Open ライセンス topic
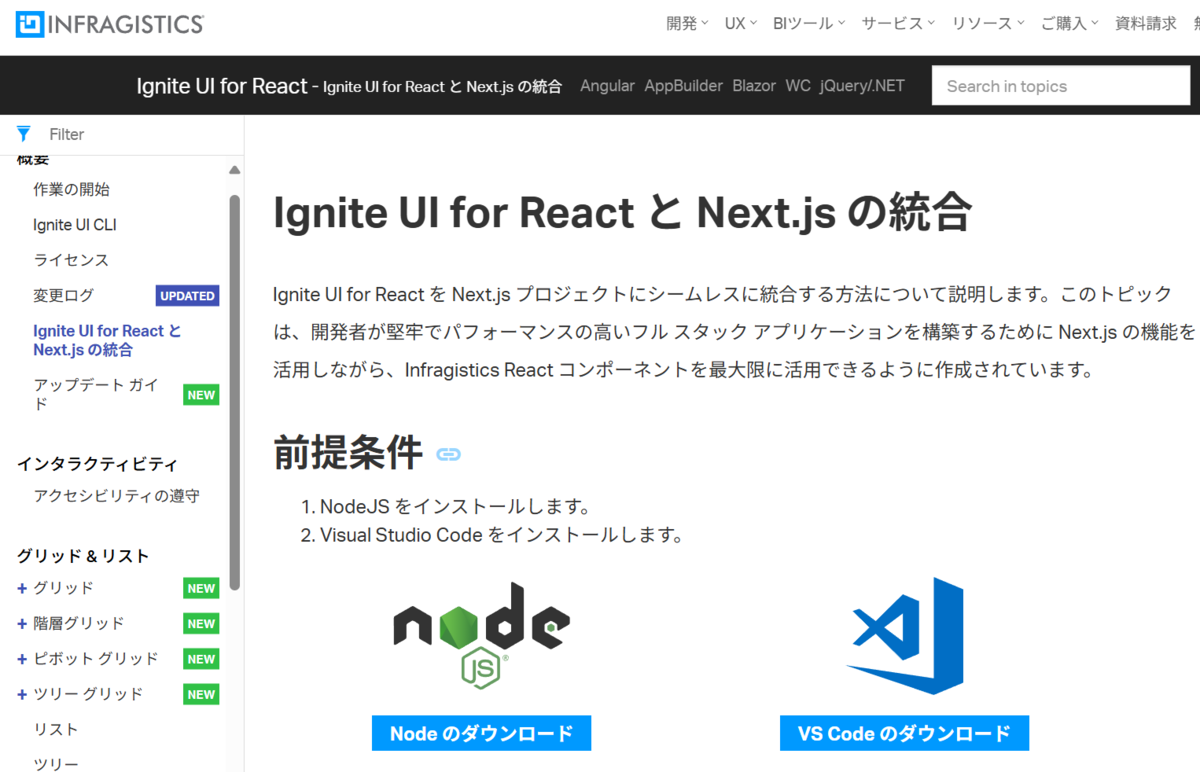The image size is (1200, 772). (x=71, y=260)
